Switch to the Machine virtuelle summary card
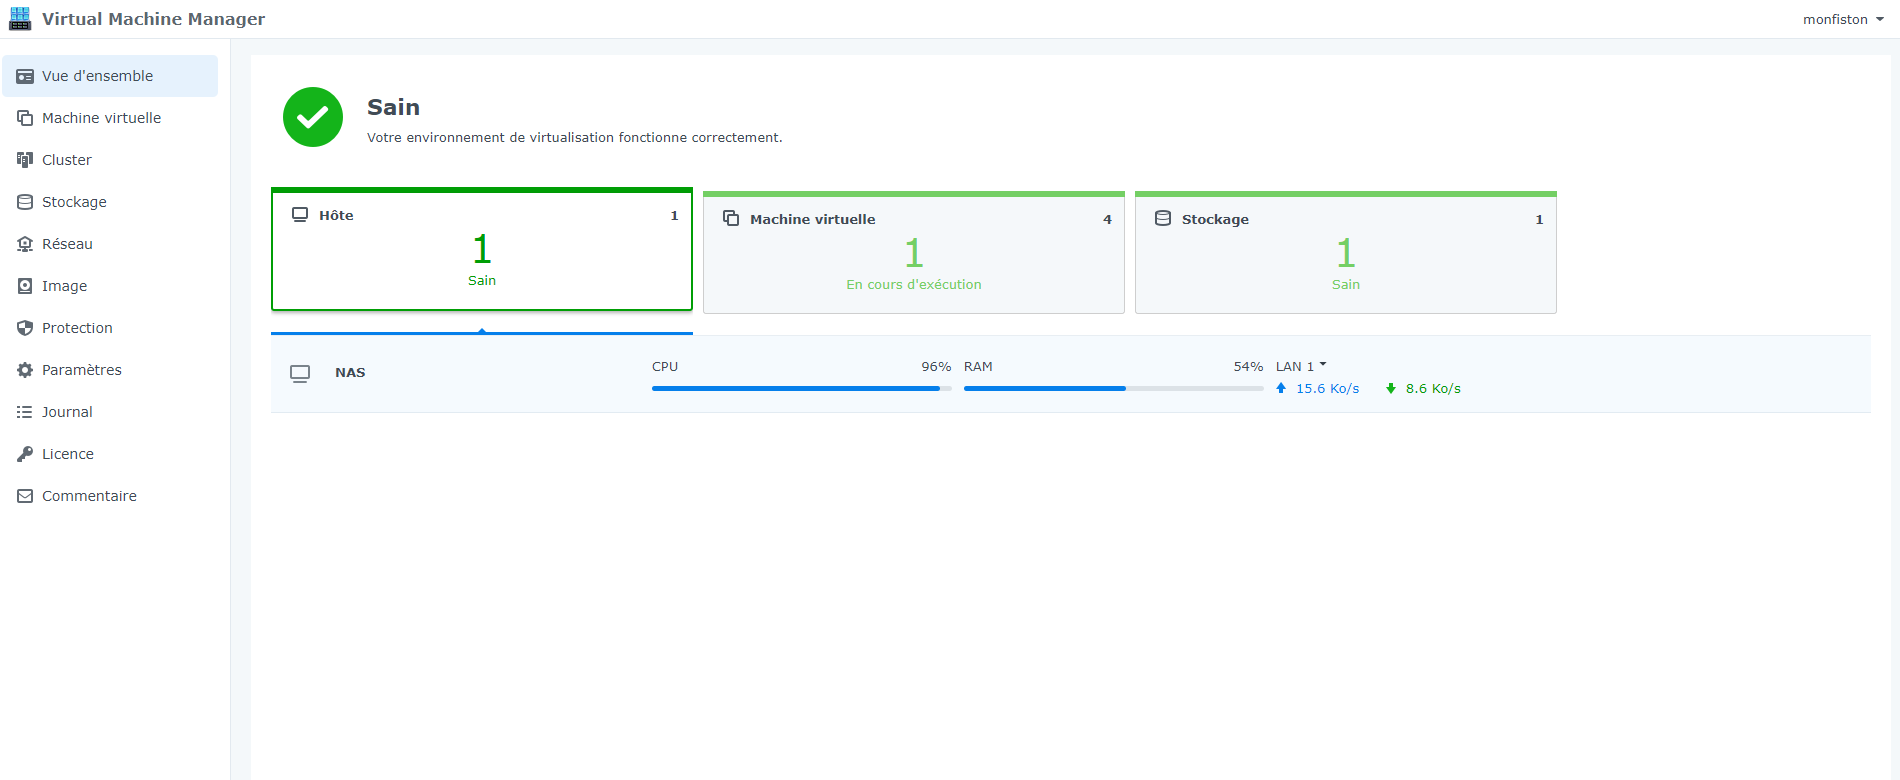This screenshot has width=1900, height=780. click(913, 254)
